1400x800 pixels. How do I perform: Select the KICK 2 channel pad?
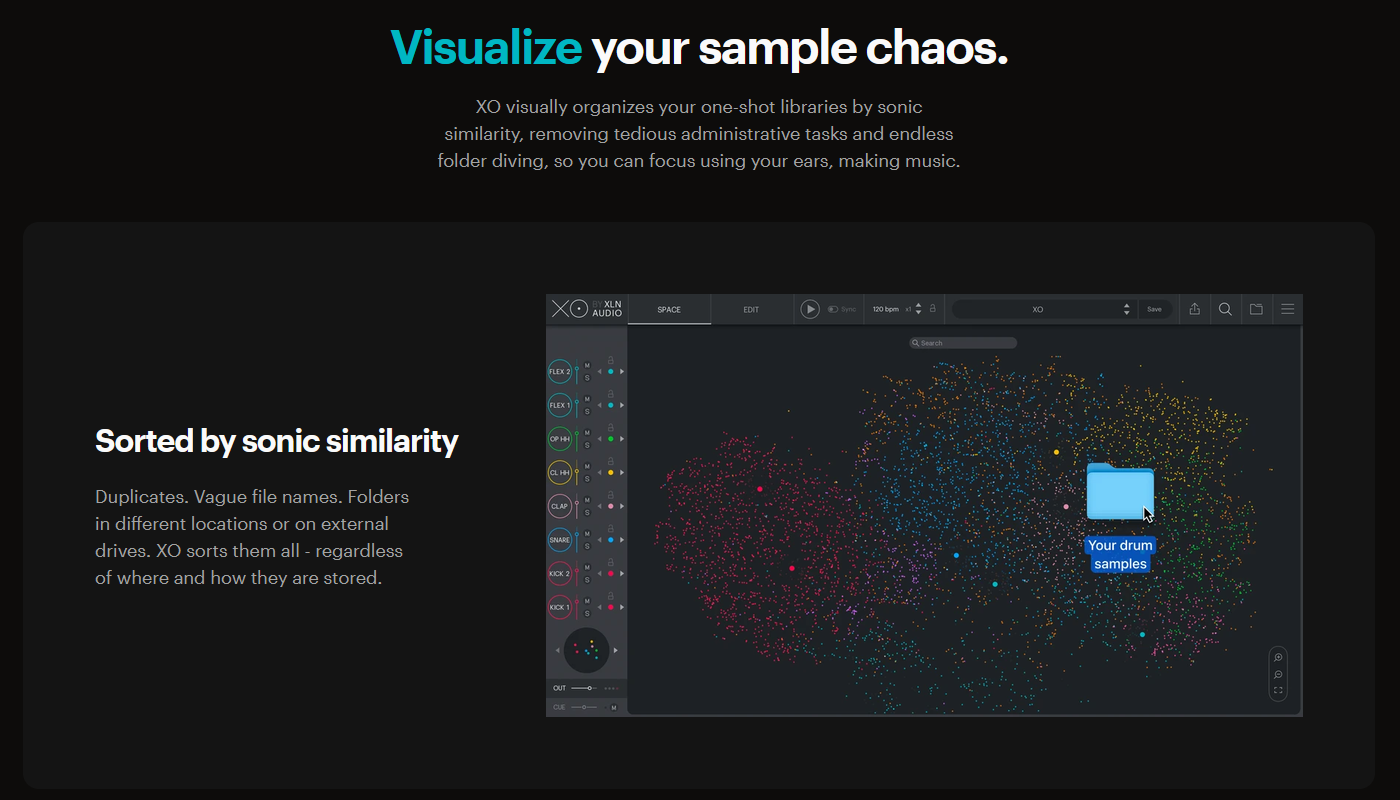[560, 573]
